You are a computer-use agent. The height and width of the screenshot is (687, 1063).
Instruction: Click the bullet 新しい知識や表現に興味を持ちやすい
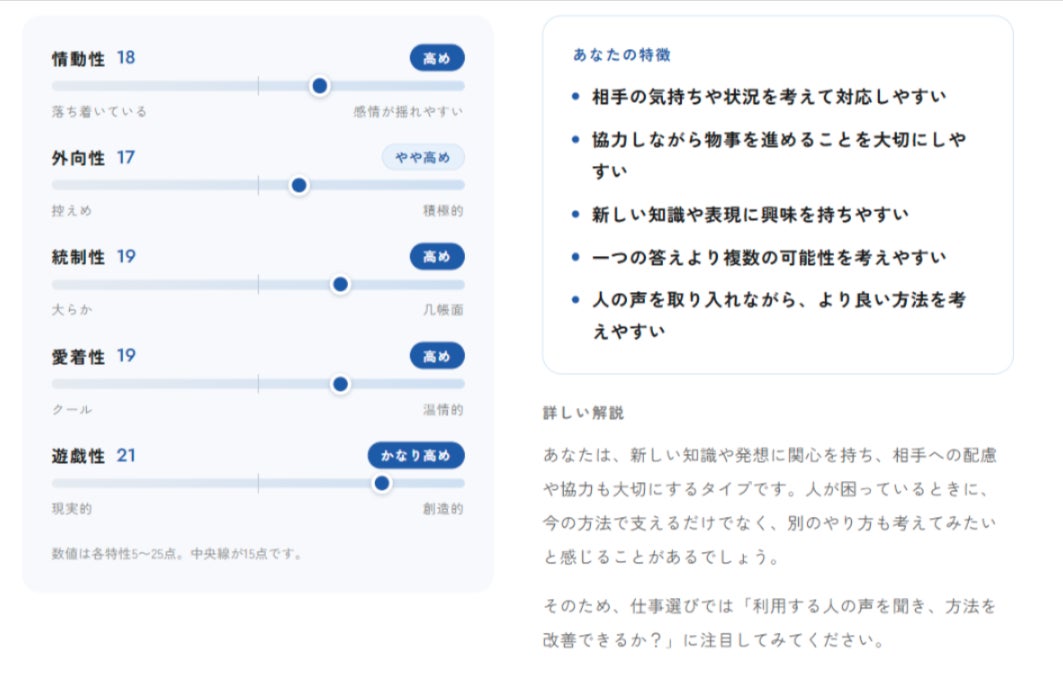tap(750, 215)
